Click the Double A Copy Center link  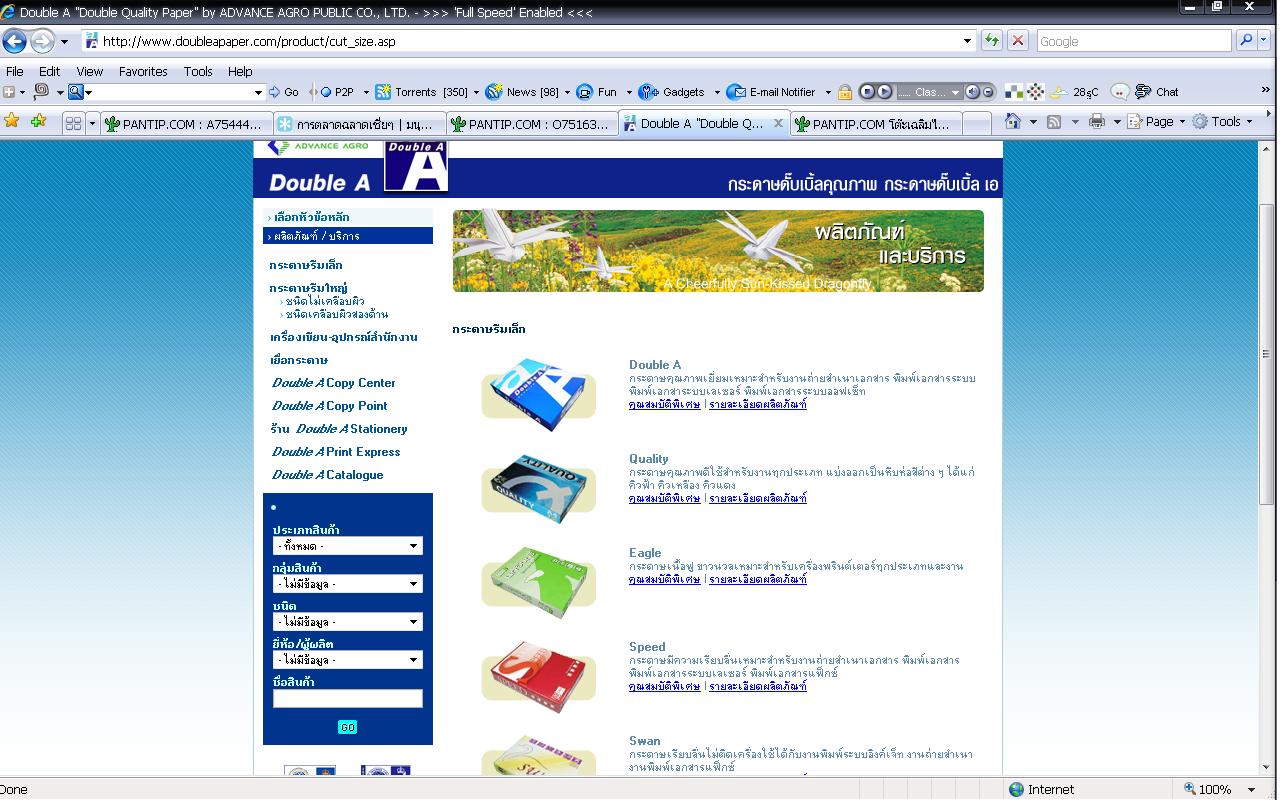click(x=333, y=383)
